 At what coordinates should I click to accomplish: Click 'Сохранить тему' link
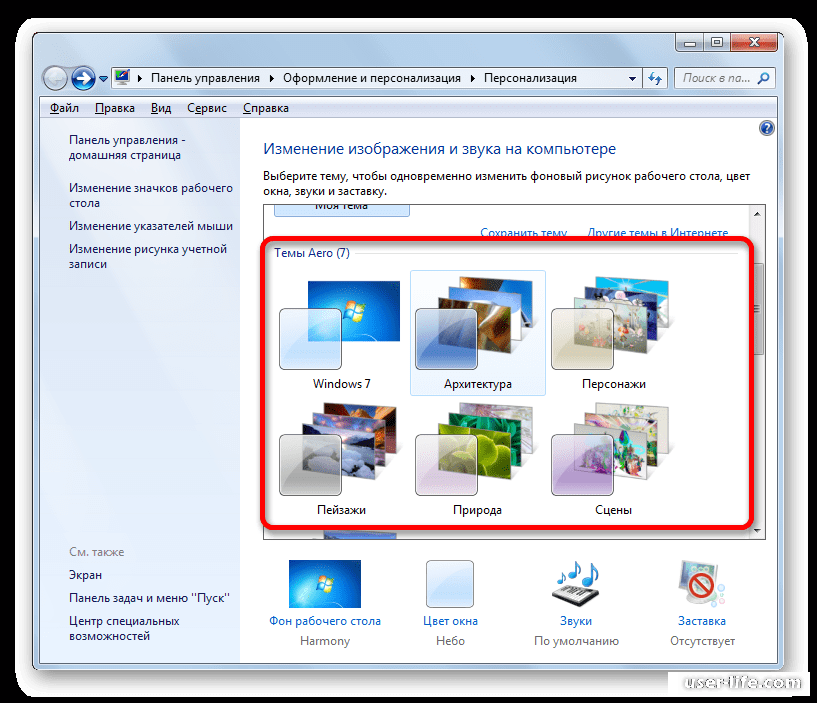tap(523, 233)
